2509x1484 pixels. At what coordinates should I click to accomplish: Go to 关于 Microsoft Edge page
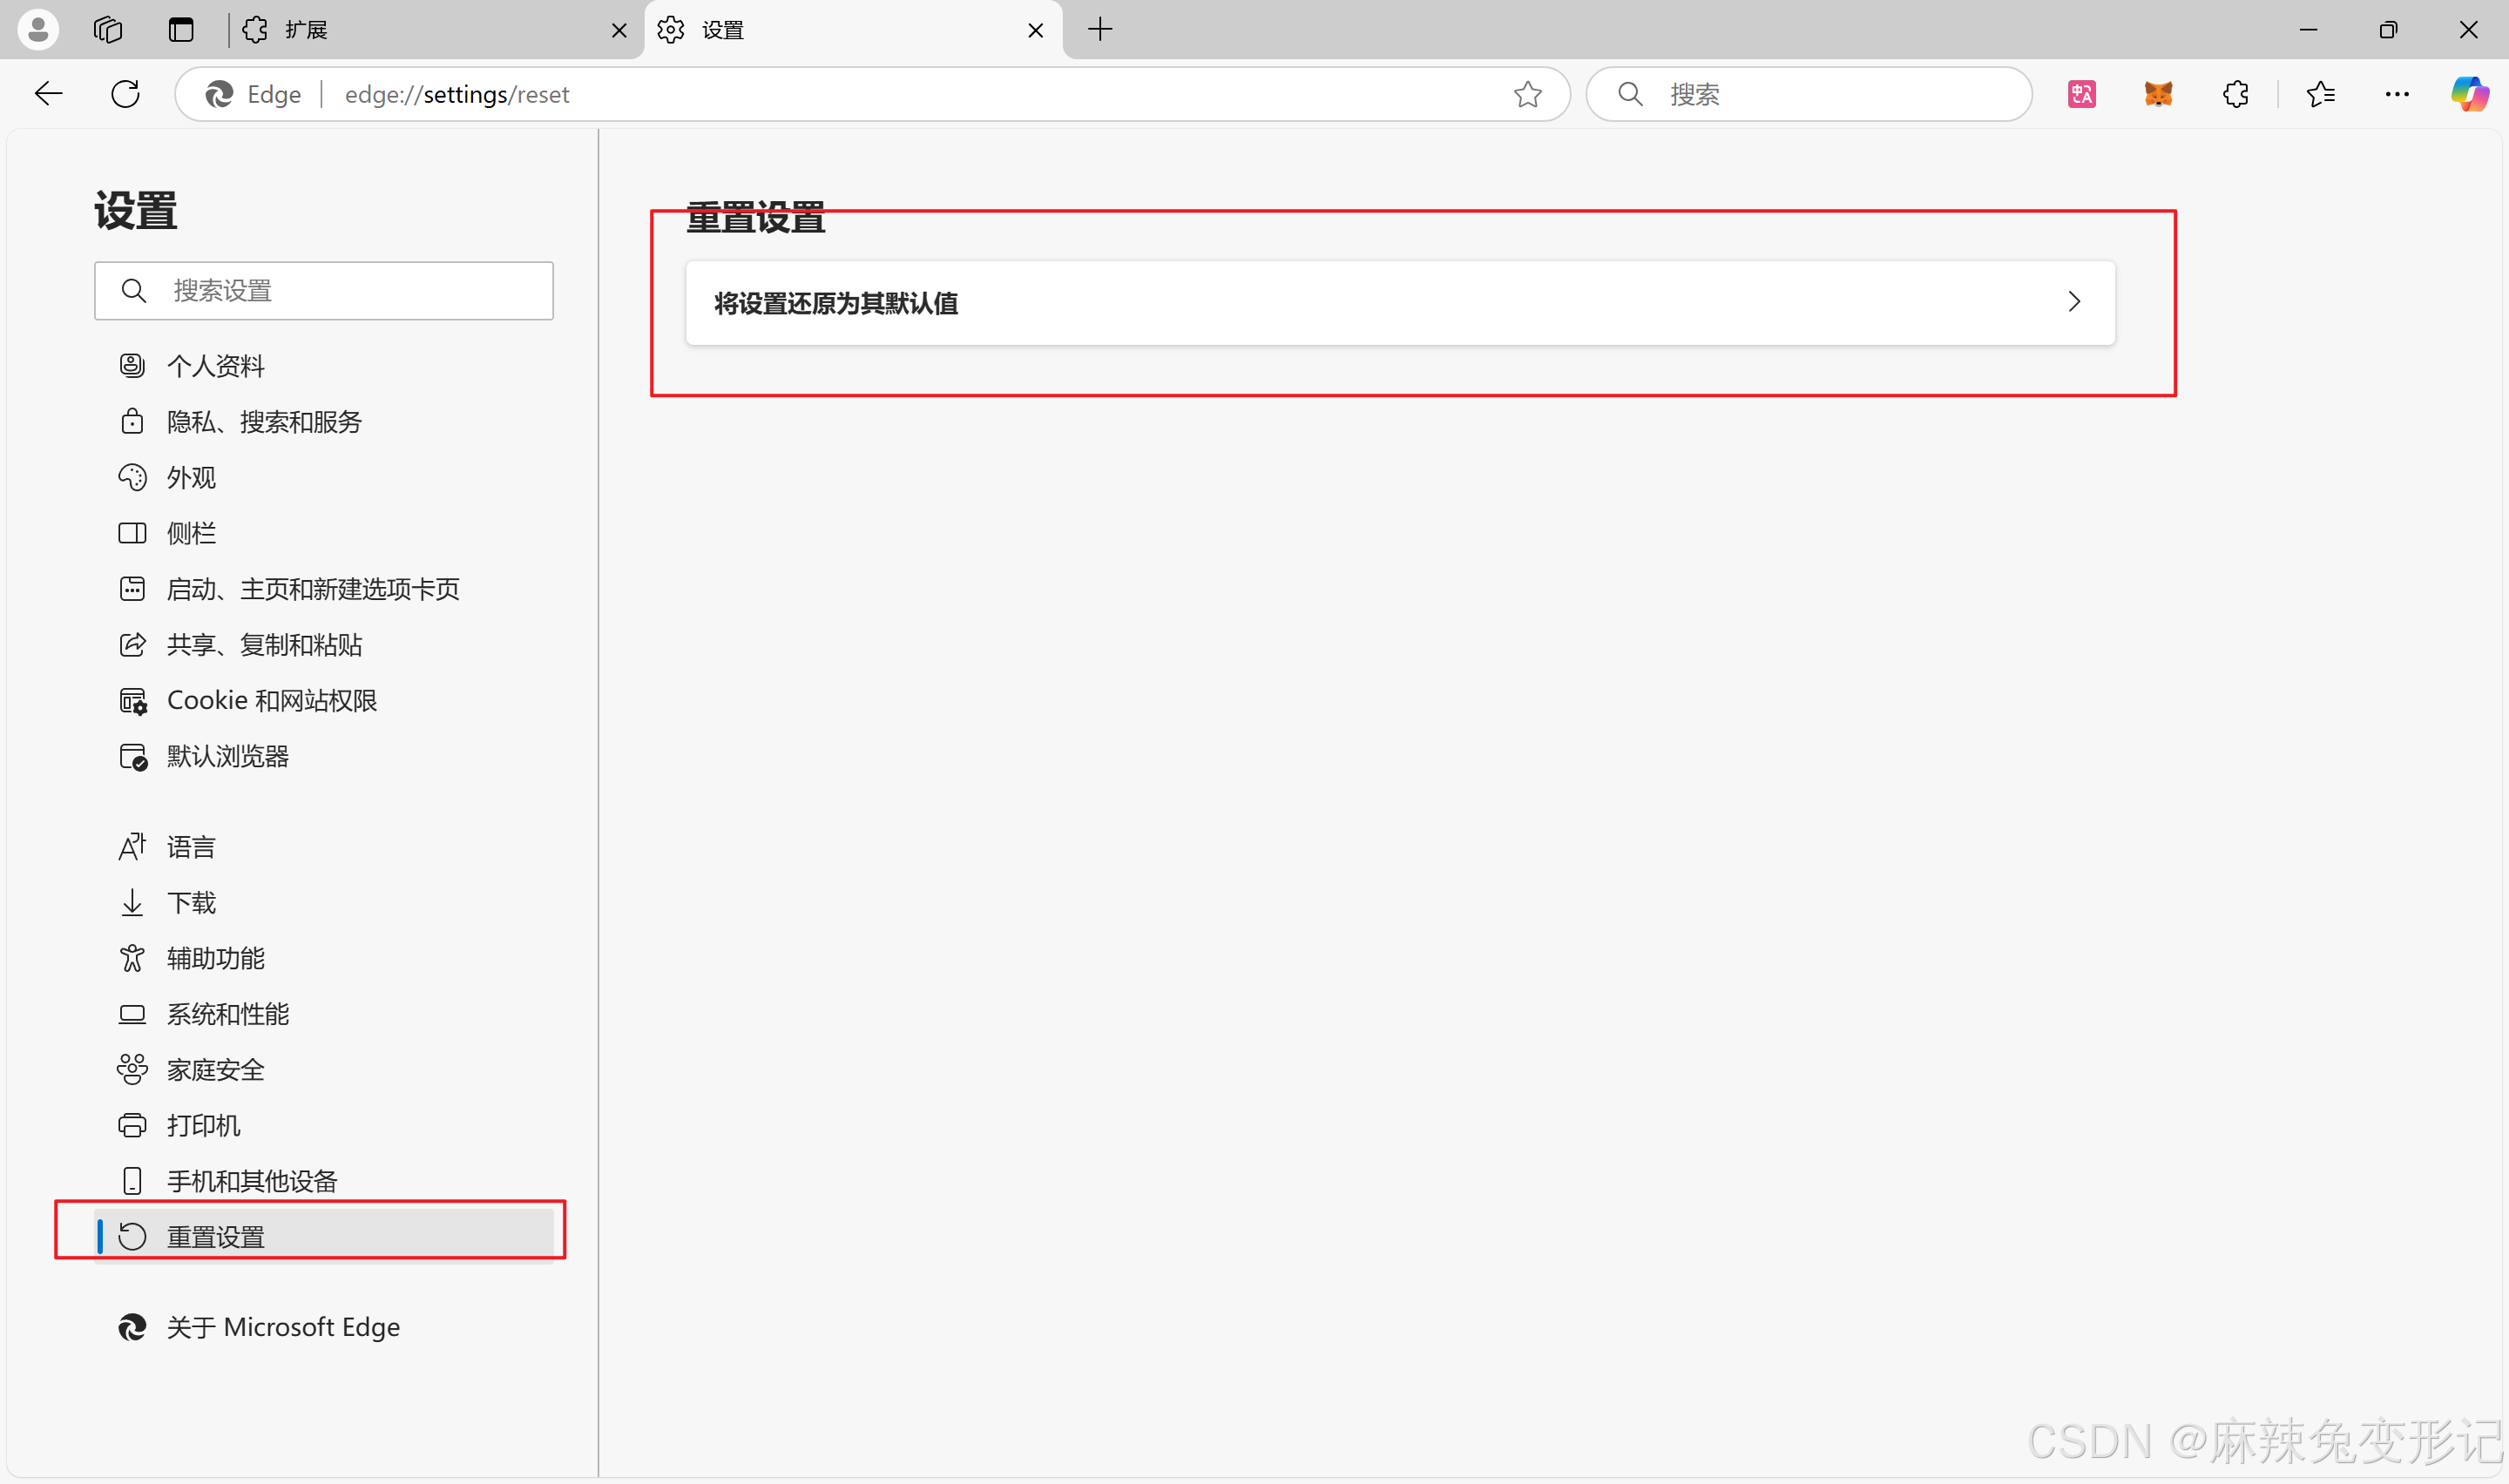tap(283, 1327)
